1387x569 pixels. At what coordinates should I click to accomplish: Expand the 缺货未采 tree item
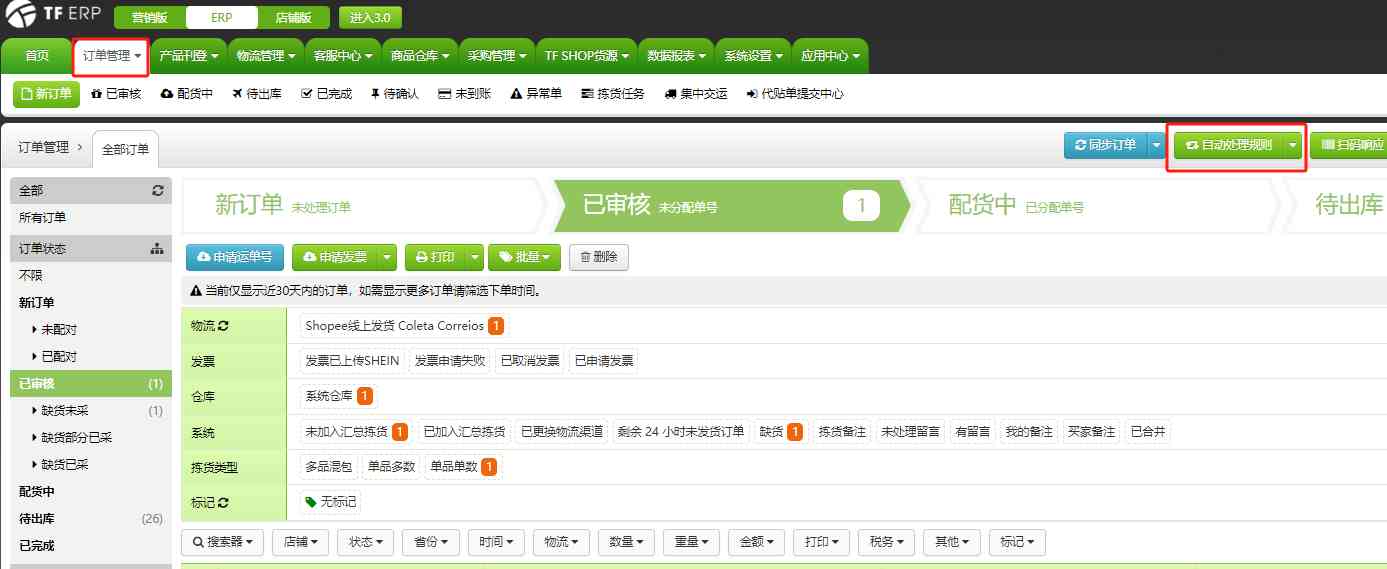[x=36, y=411]
